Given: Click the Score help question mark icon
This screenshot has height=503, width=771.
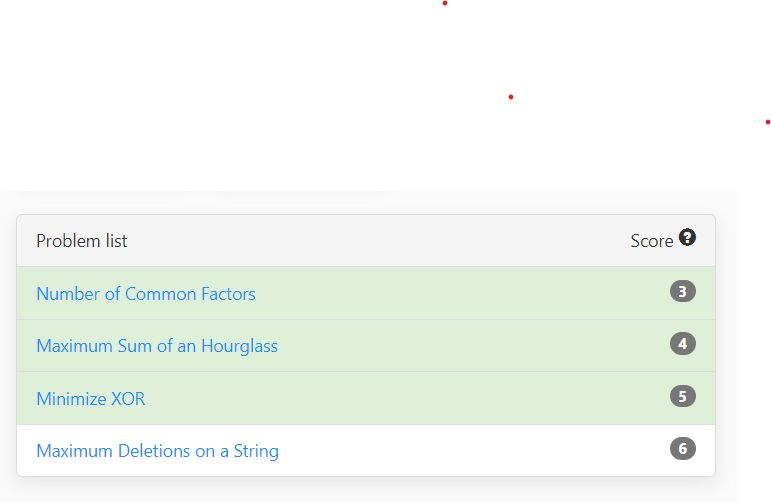Looking at the screenshot, I should 687,238.
